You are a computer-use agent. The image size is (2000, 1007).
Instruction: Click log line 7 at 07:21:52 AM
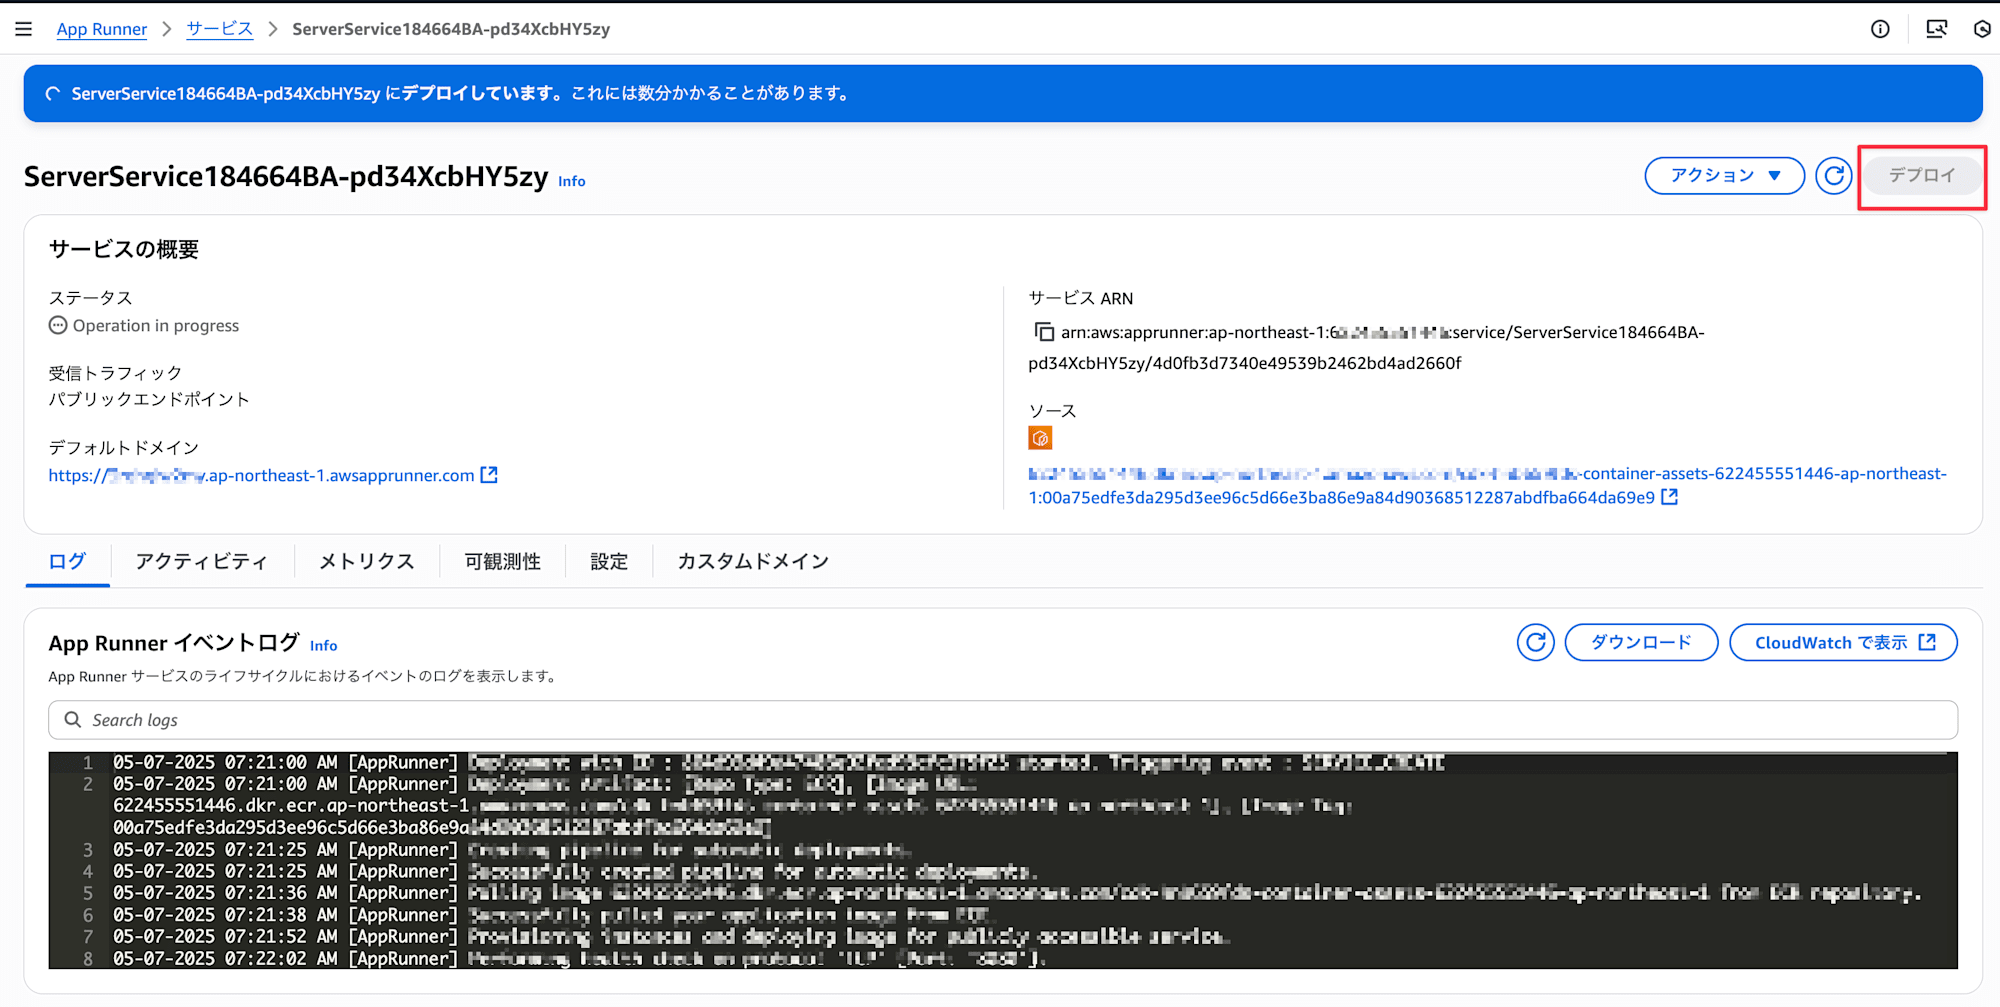click(1003, 937)
